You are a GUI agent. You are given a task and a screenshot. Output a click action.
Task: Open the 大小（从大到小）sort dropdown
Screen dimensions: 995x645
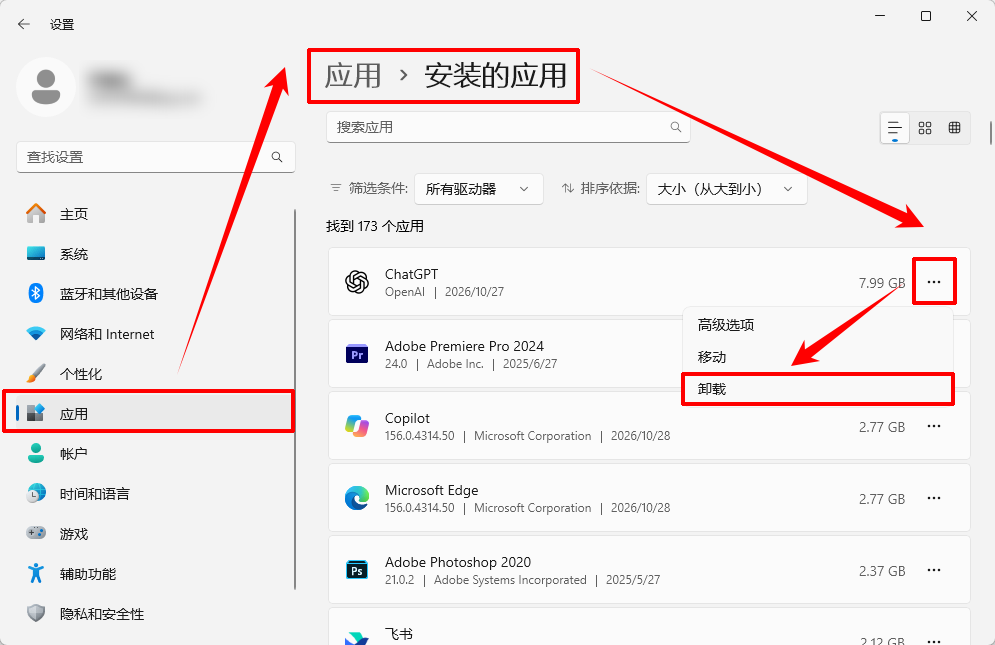point(727,189)
